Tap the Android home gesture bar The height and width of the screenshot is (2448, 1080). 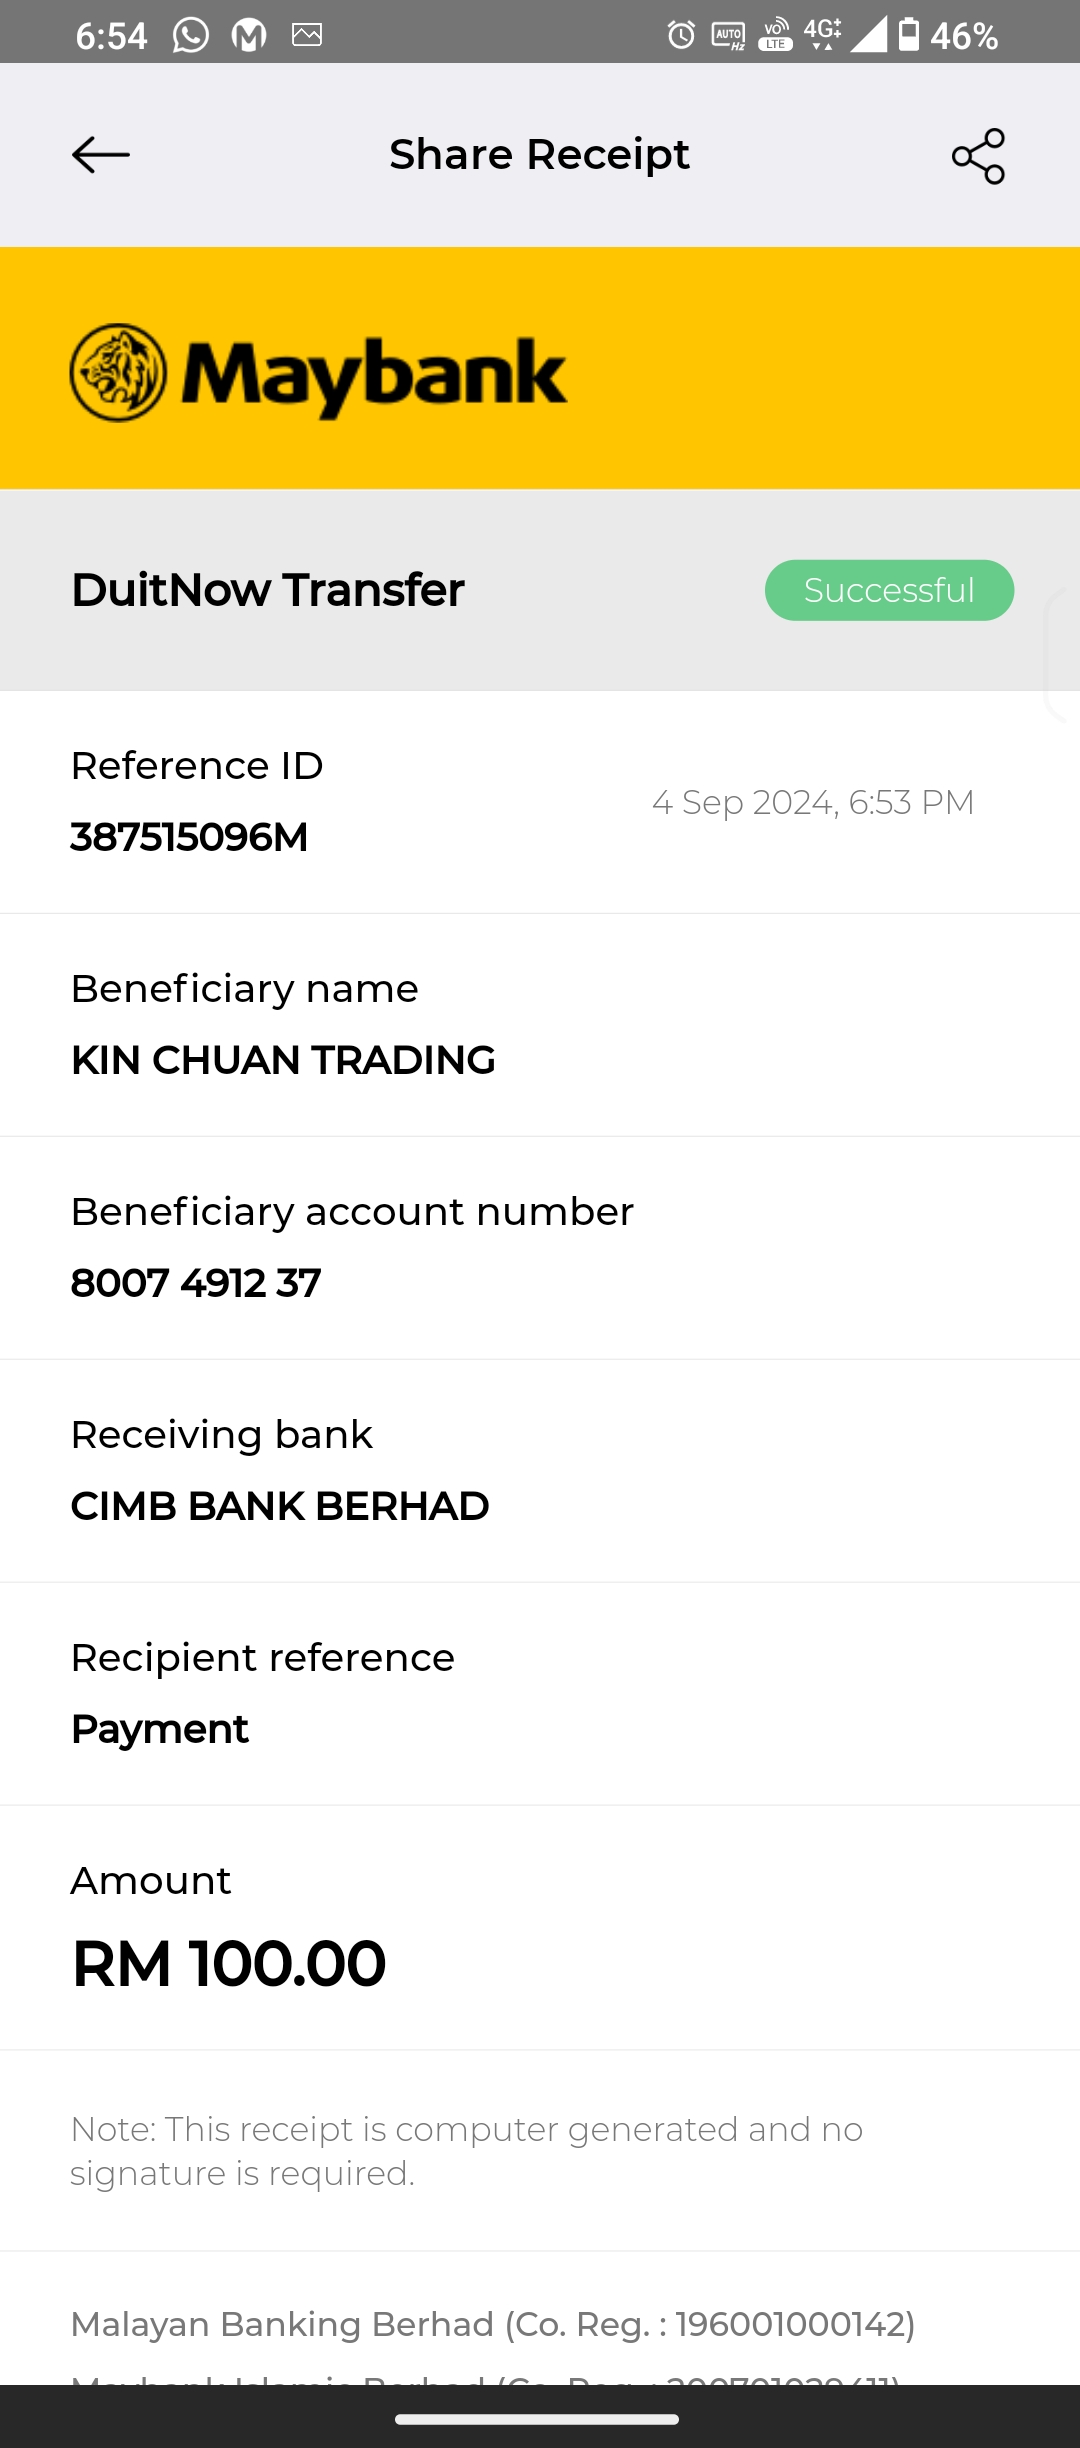coord(537,2419)
